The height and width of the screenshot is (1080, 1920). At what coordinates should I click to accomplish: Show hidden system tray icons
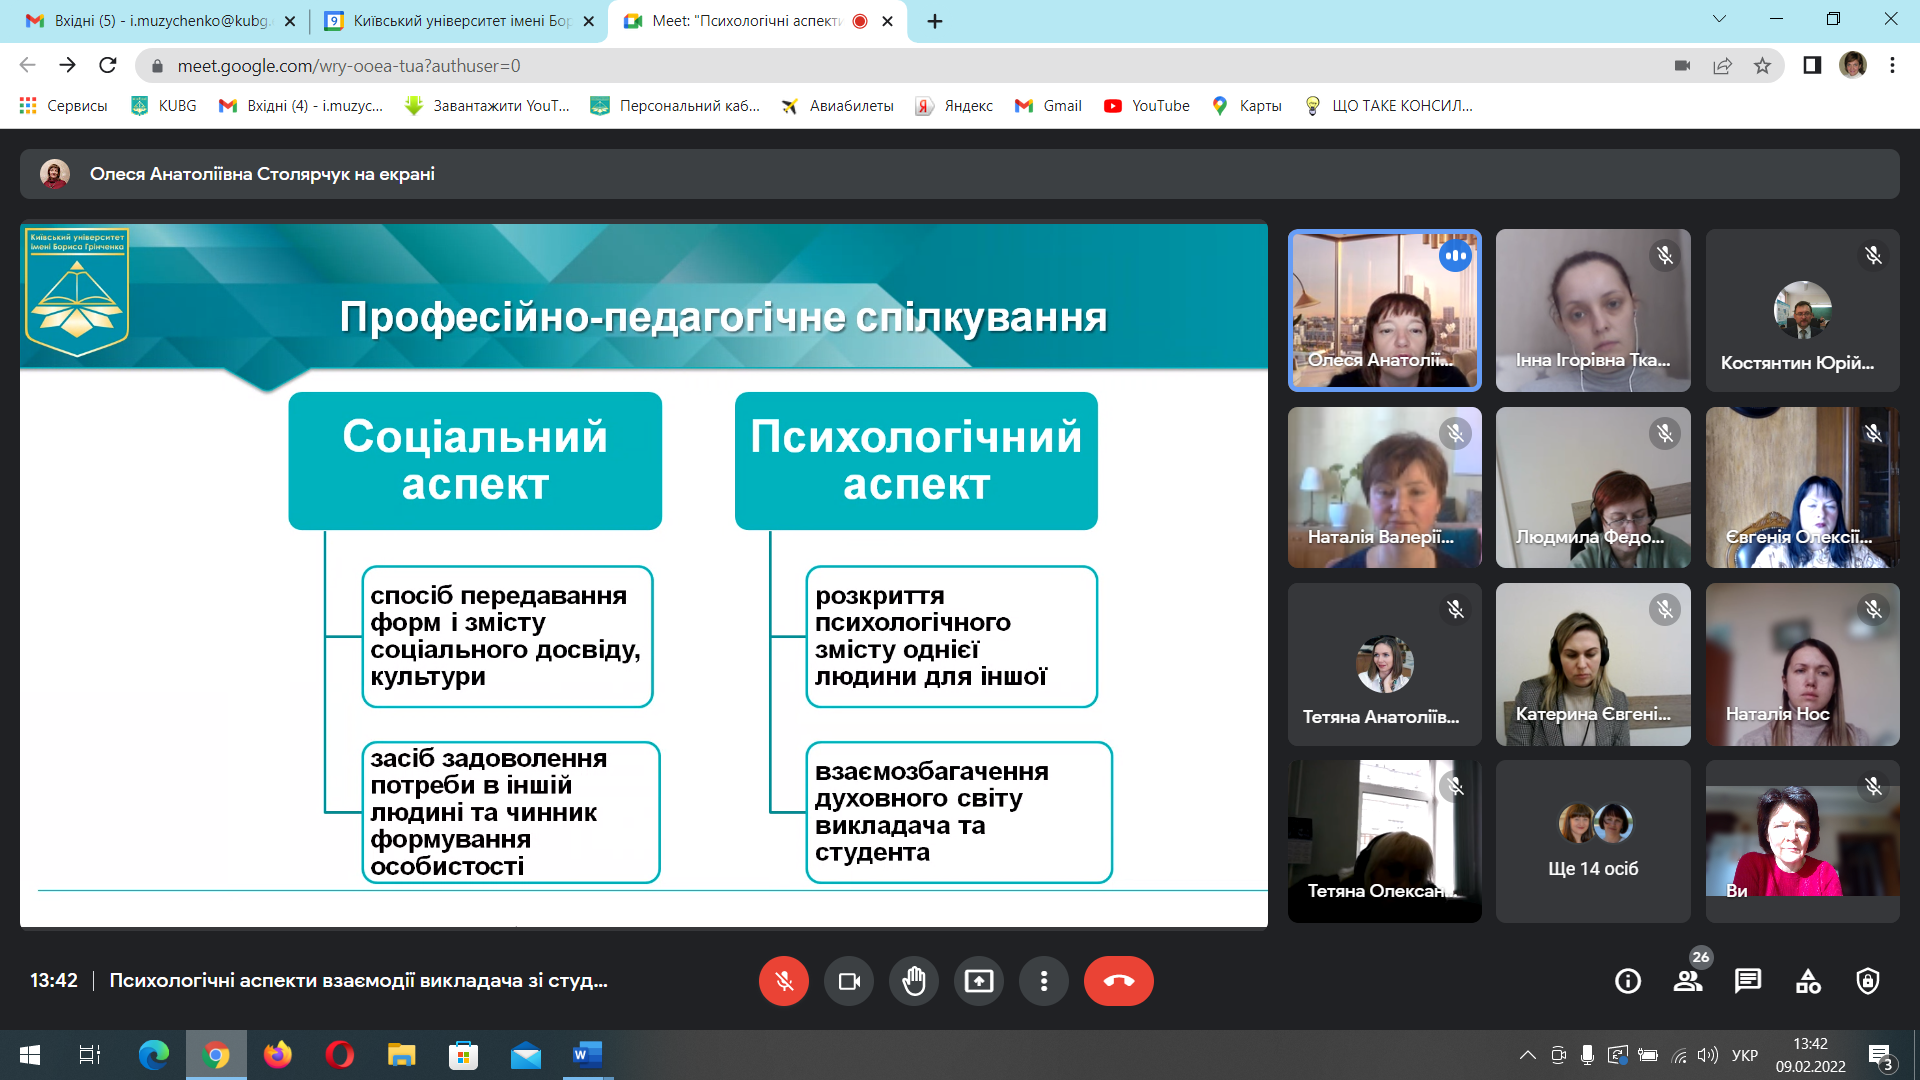(1527, 1055)
